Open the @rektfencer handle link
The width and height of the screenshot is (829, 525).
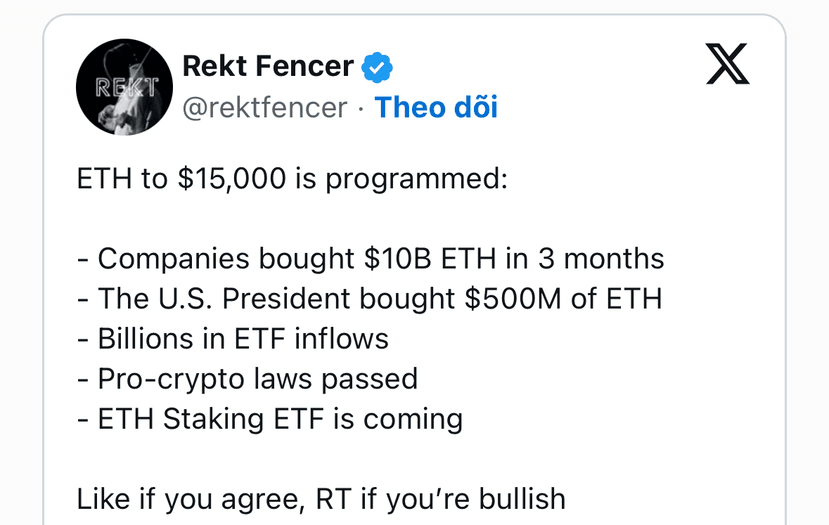265,107
